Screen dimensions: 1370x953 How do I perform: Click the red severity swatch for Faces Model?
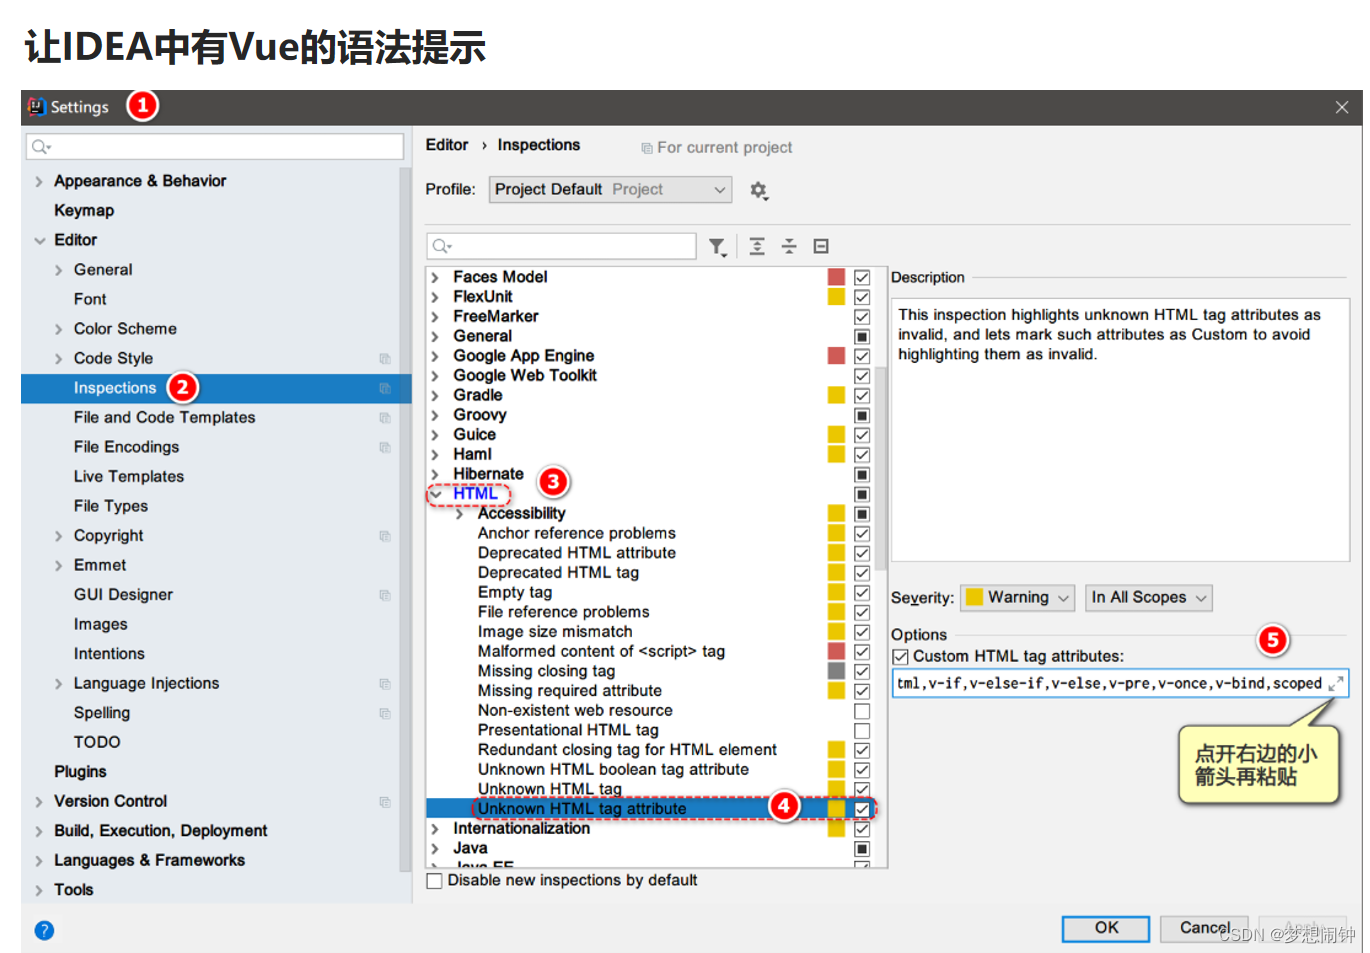coord(837,277)
